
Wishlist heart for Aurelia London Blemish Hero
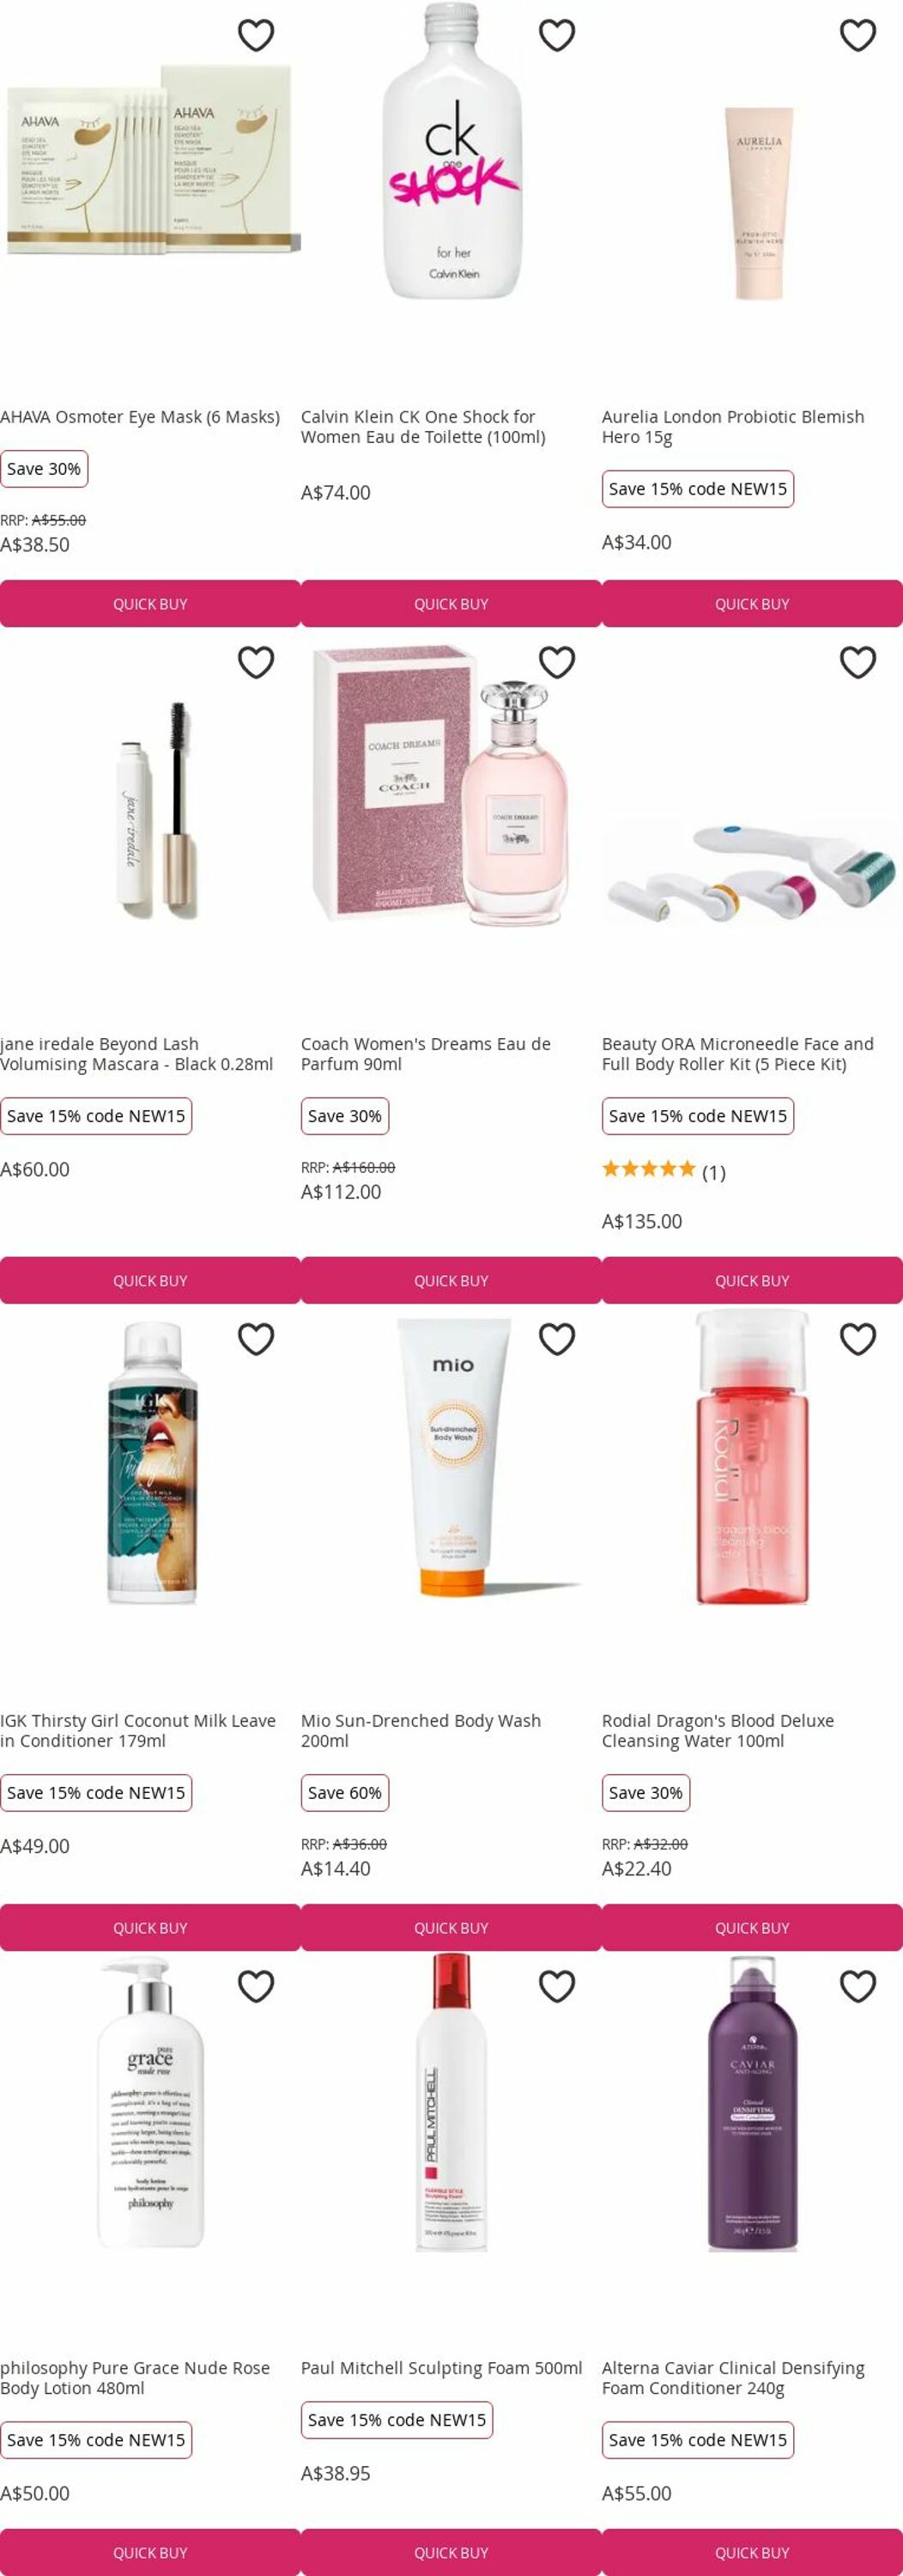(x=858, y=35)
